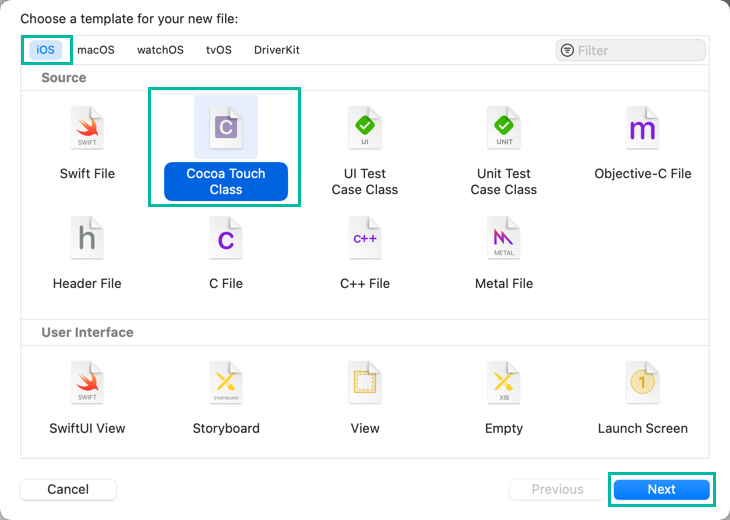Click the "C++ File" label
Image resolution: width=730 pixels, height=520 pixels.
(x=365, y=284)
